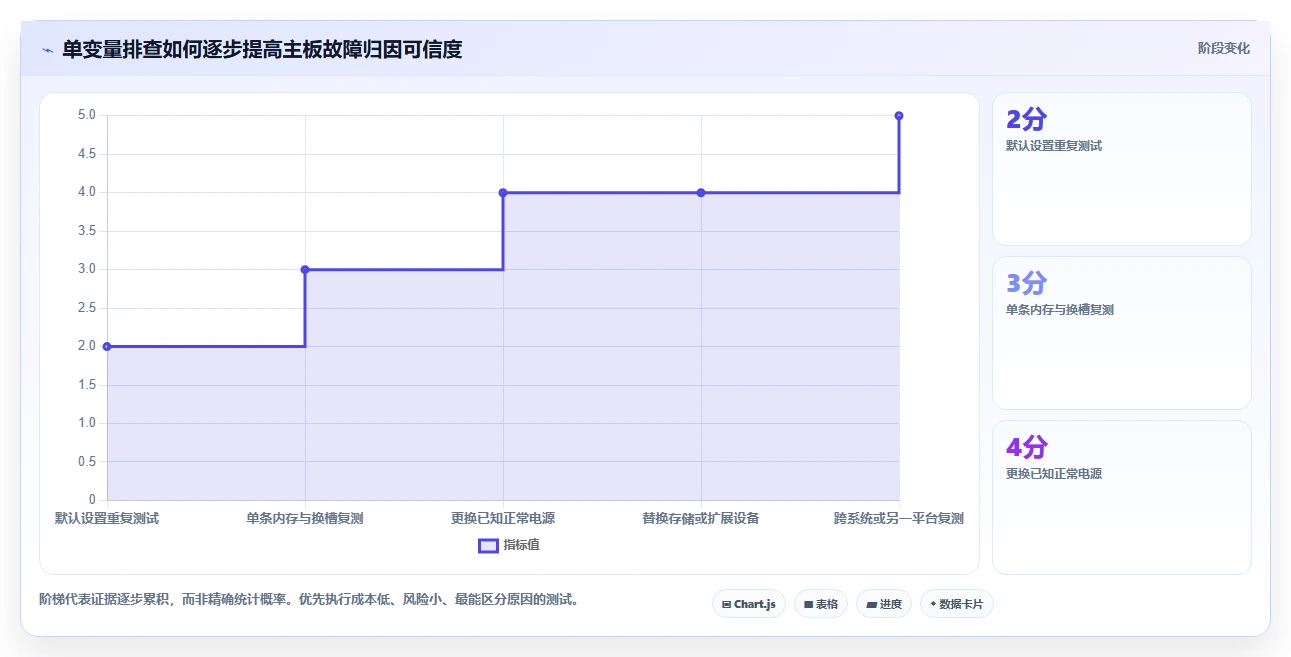Click the footnote text about 阶梯代表证据逐步累积
Viewport: 1291px width, 657px height.
(x=309, y=600)
